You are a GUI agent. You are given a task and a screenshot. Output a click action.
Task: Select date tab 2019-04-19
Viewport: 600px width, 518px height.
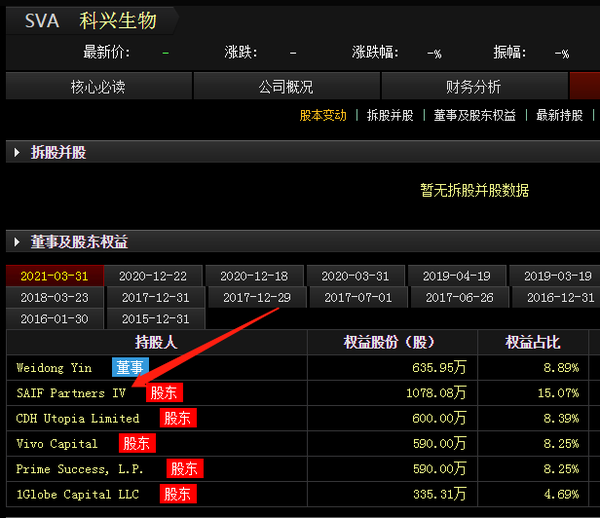point(457,276)
